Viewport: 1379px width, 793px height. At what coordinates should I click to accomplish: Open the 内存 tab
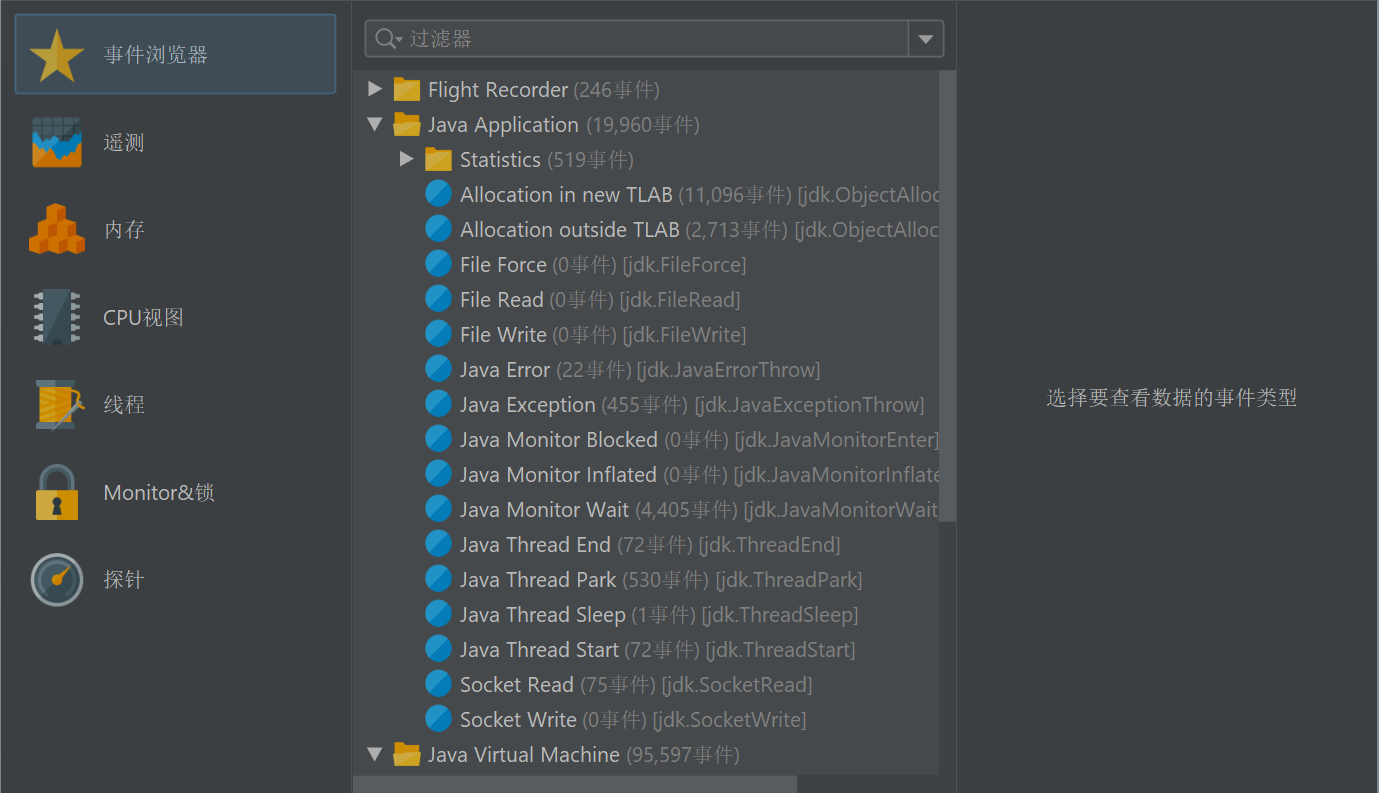175,229
